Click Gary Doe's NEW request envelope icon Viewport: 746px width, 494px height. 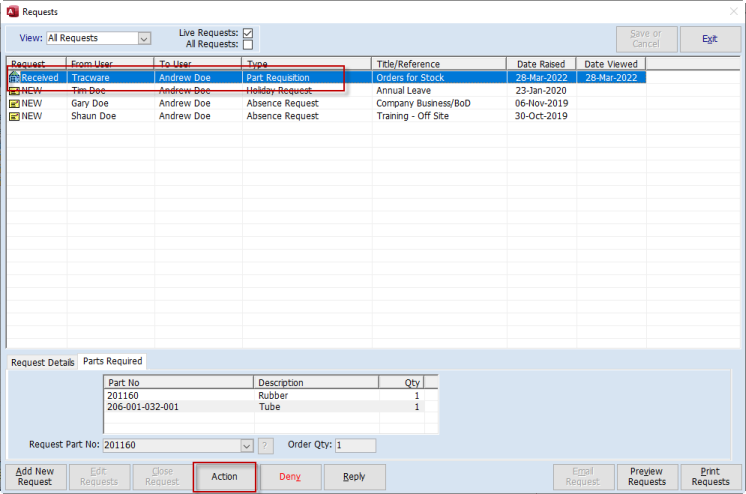click(14, 103)
